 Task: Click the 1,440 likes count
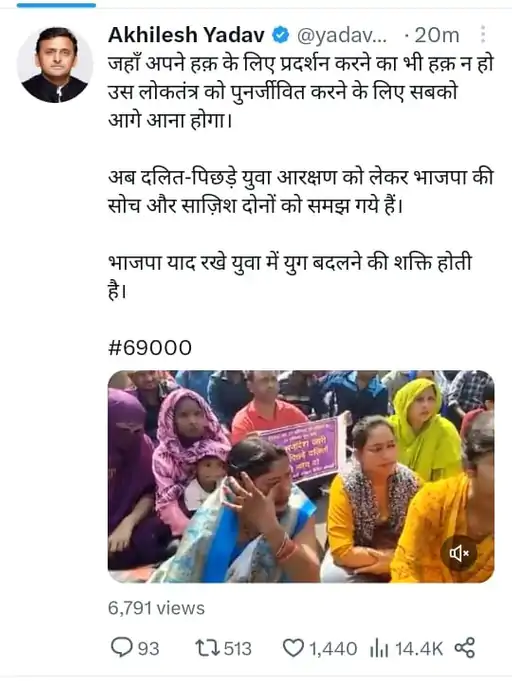tap(333, 648)
